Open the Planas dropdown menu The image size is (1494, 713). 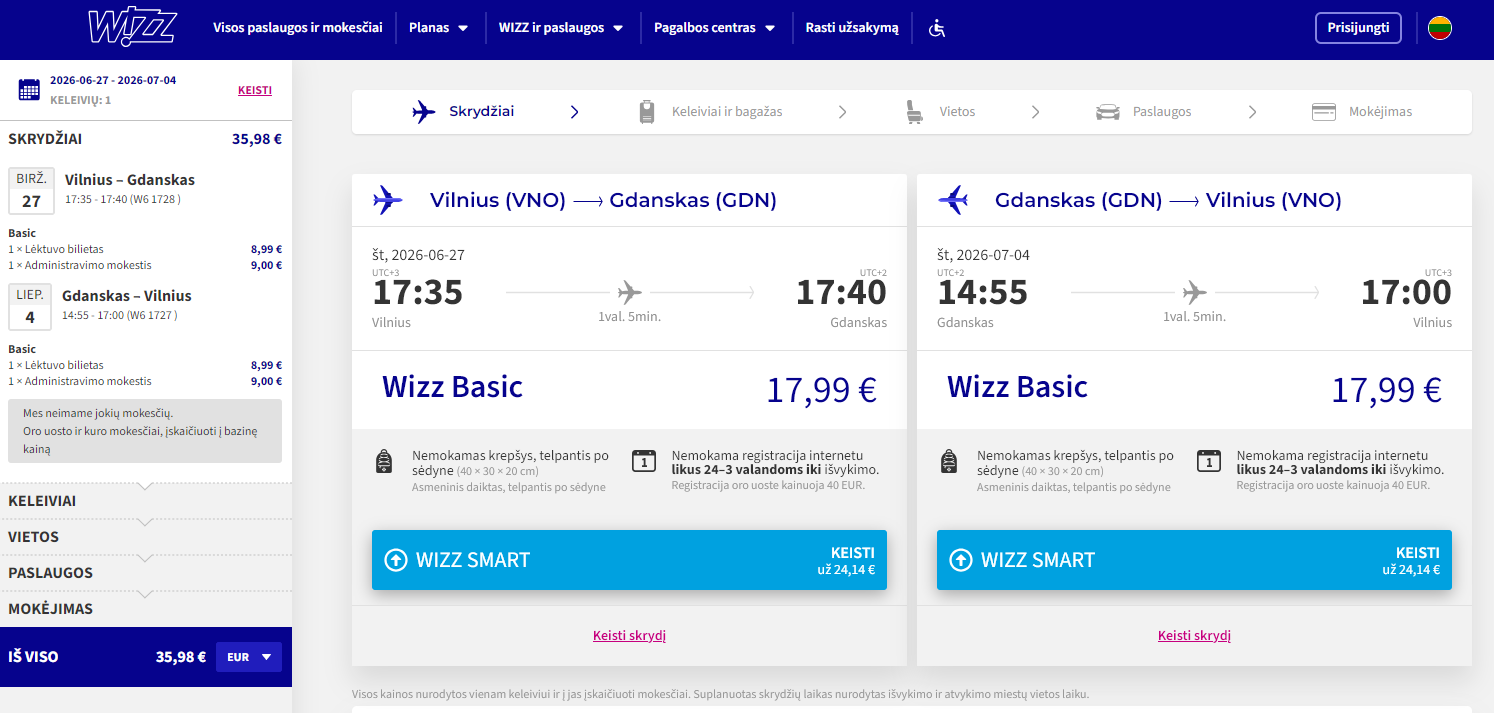[438, 28]
